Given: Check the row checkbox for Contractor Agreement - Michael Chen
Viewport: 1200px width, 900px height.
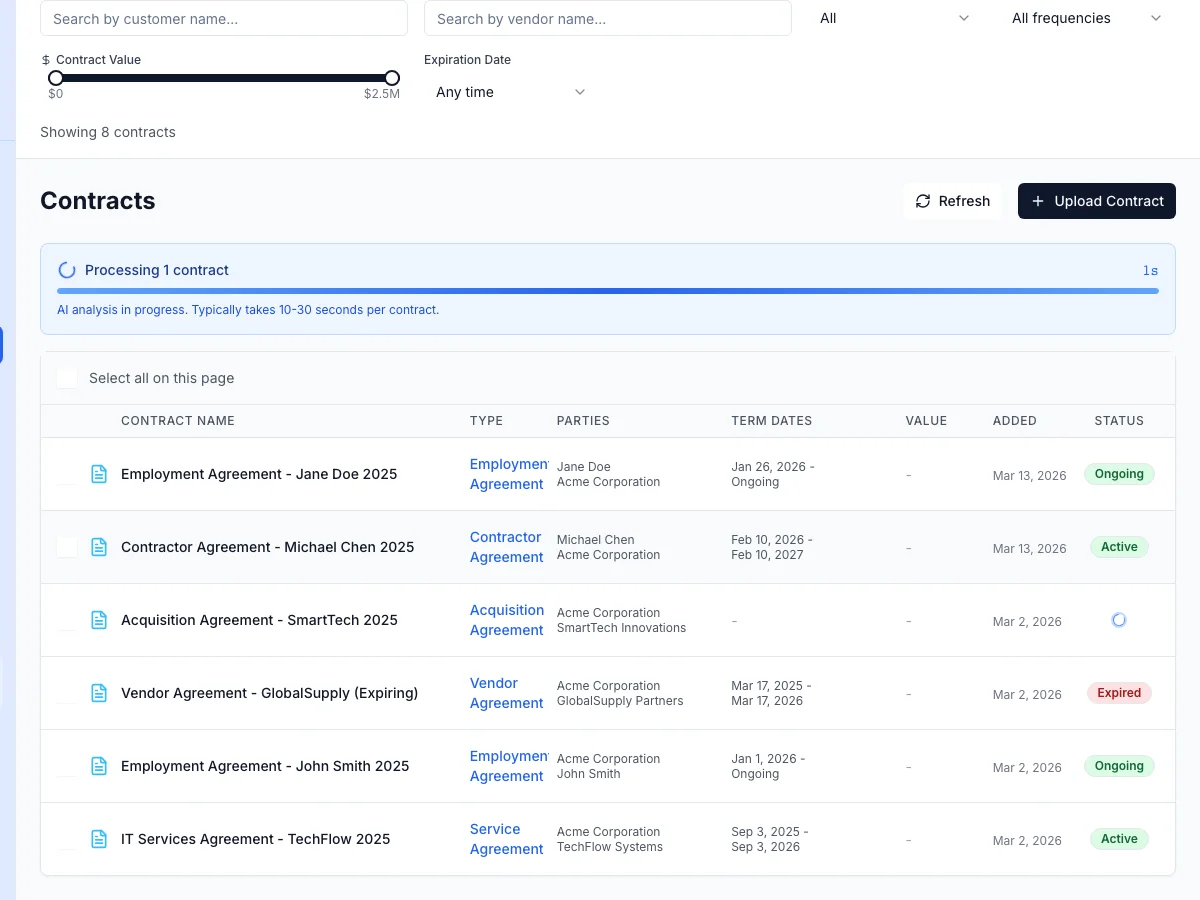Looking at the screenshot, I should click(x=66, y=547).
